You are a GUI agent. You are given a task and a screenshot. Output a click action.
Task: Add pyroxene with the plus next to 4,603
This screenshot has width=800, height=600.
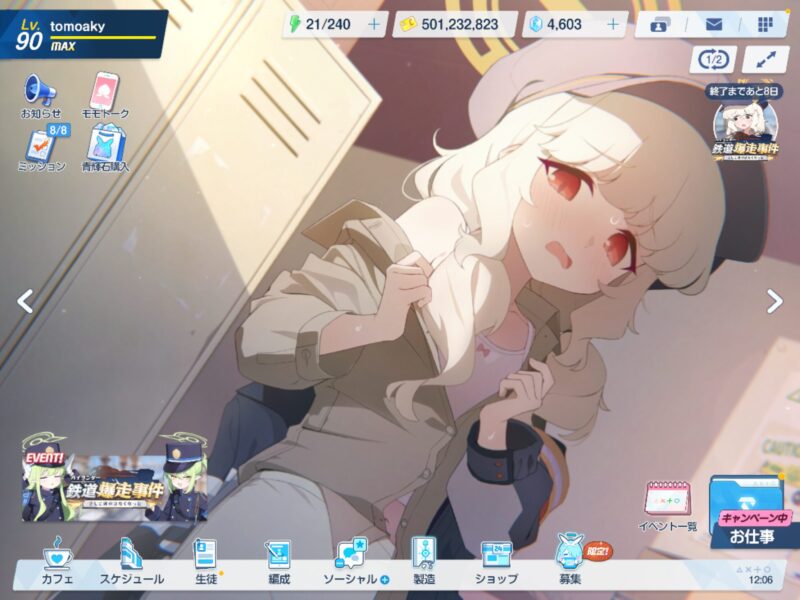(613, 24)
